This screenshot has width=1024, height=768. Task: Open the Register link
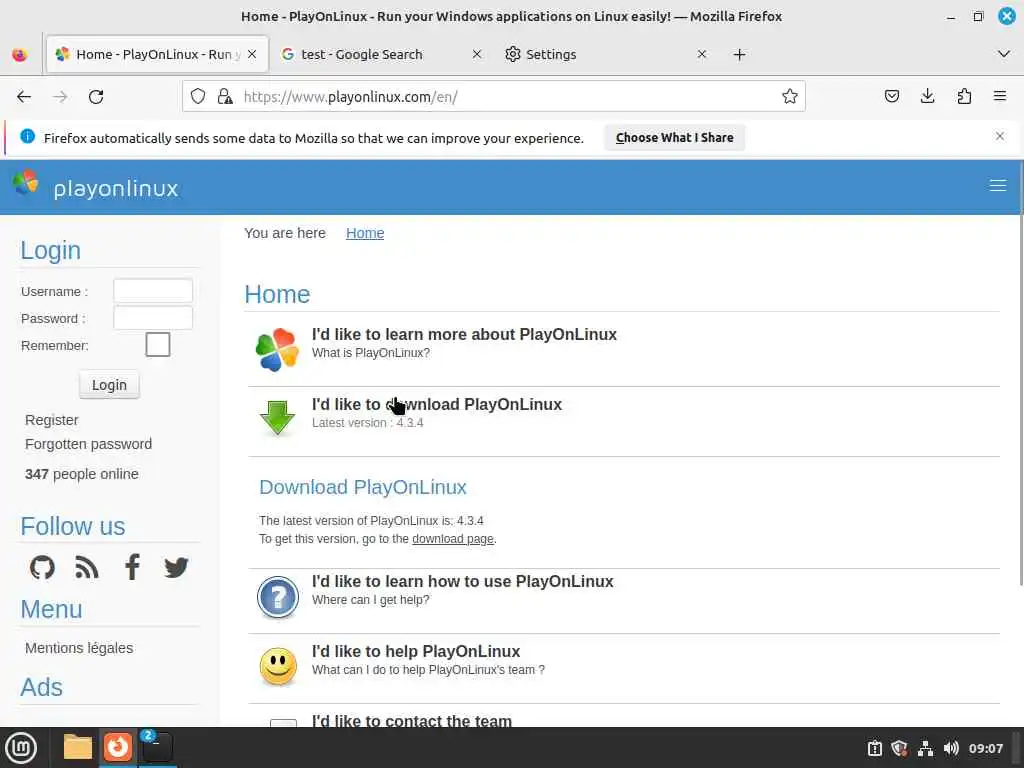(52, 420)
